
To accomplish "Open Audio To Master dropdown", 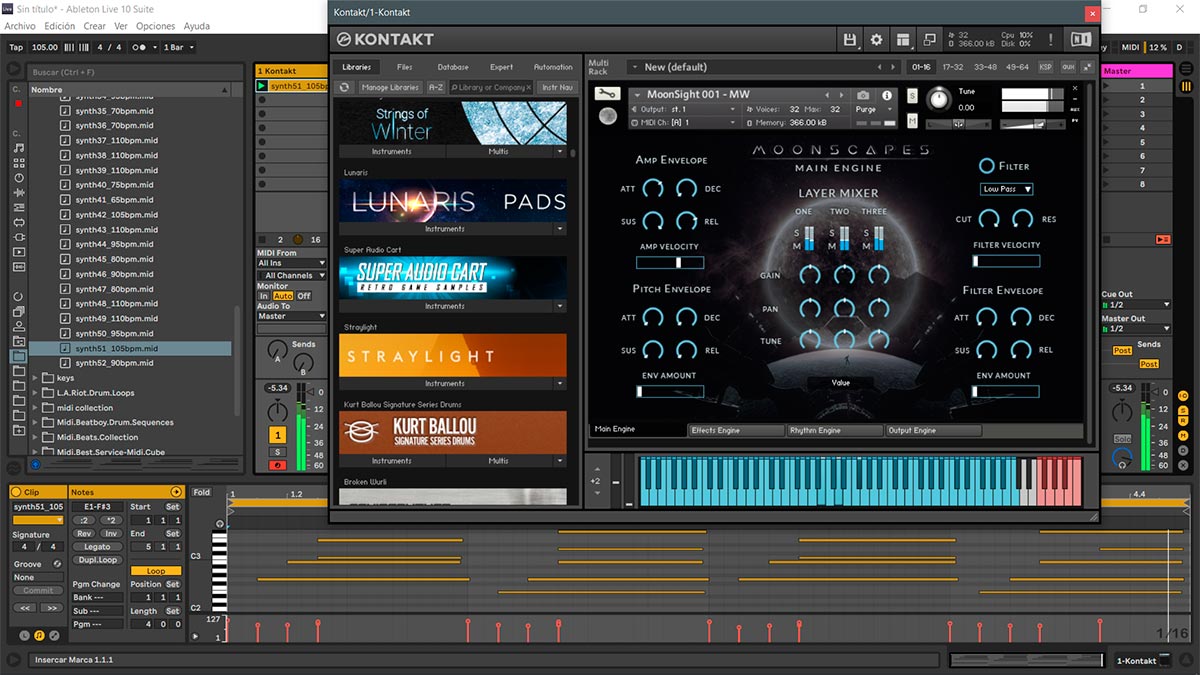I will coord(291,316).
